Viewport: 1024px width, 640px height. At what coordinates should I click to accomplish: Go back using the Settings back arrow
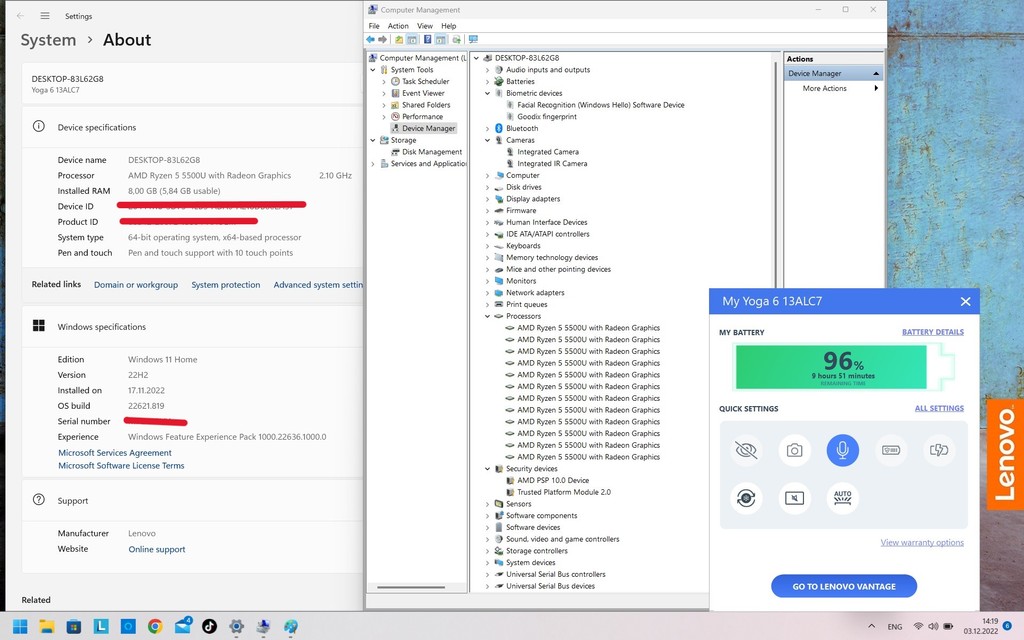pyautogui.click(x=20, y=16)
